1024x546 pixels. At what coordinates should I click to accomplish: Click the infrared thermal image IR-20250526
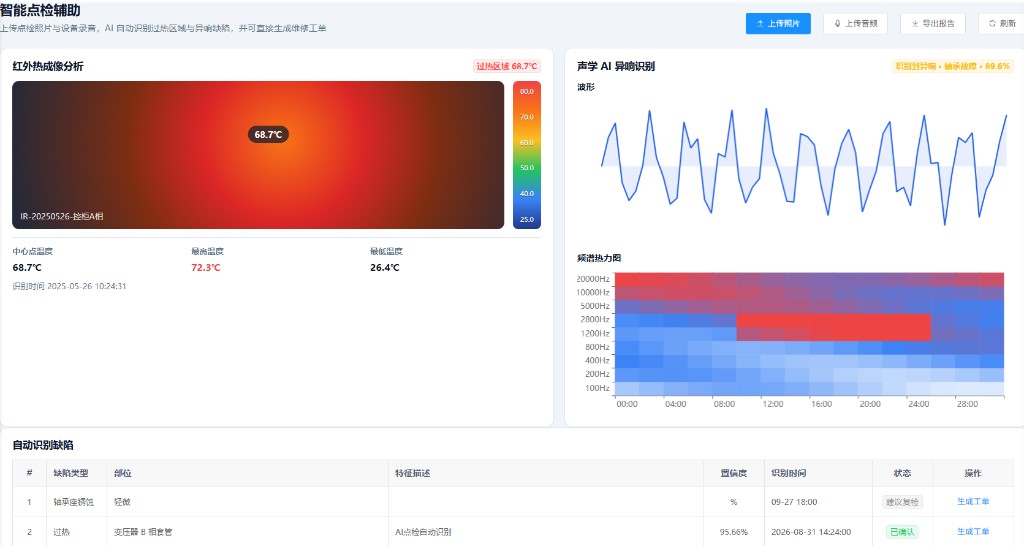(x=258, y=155)
